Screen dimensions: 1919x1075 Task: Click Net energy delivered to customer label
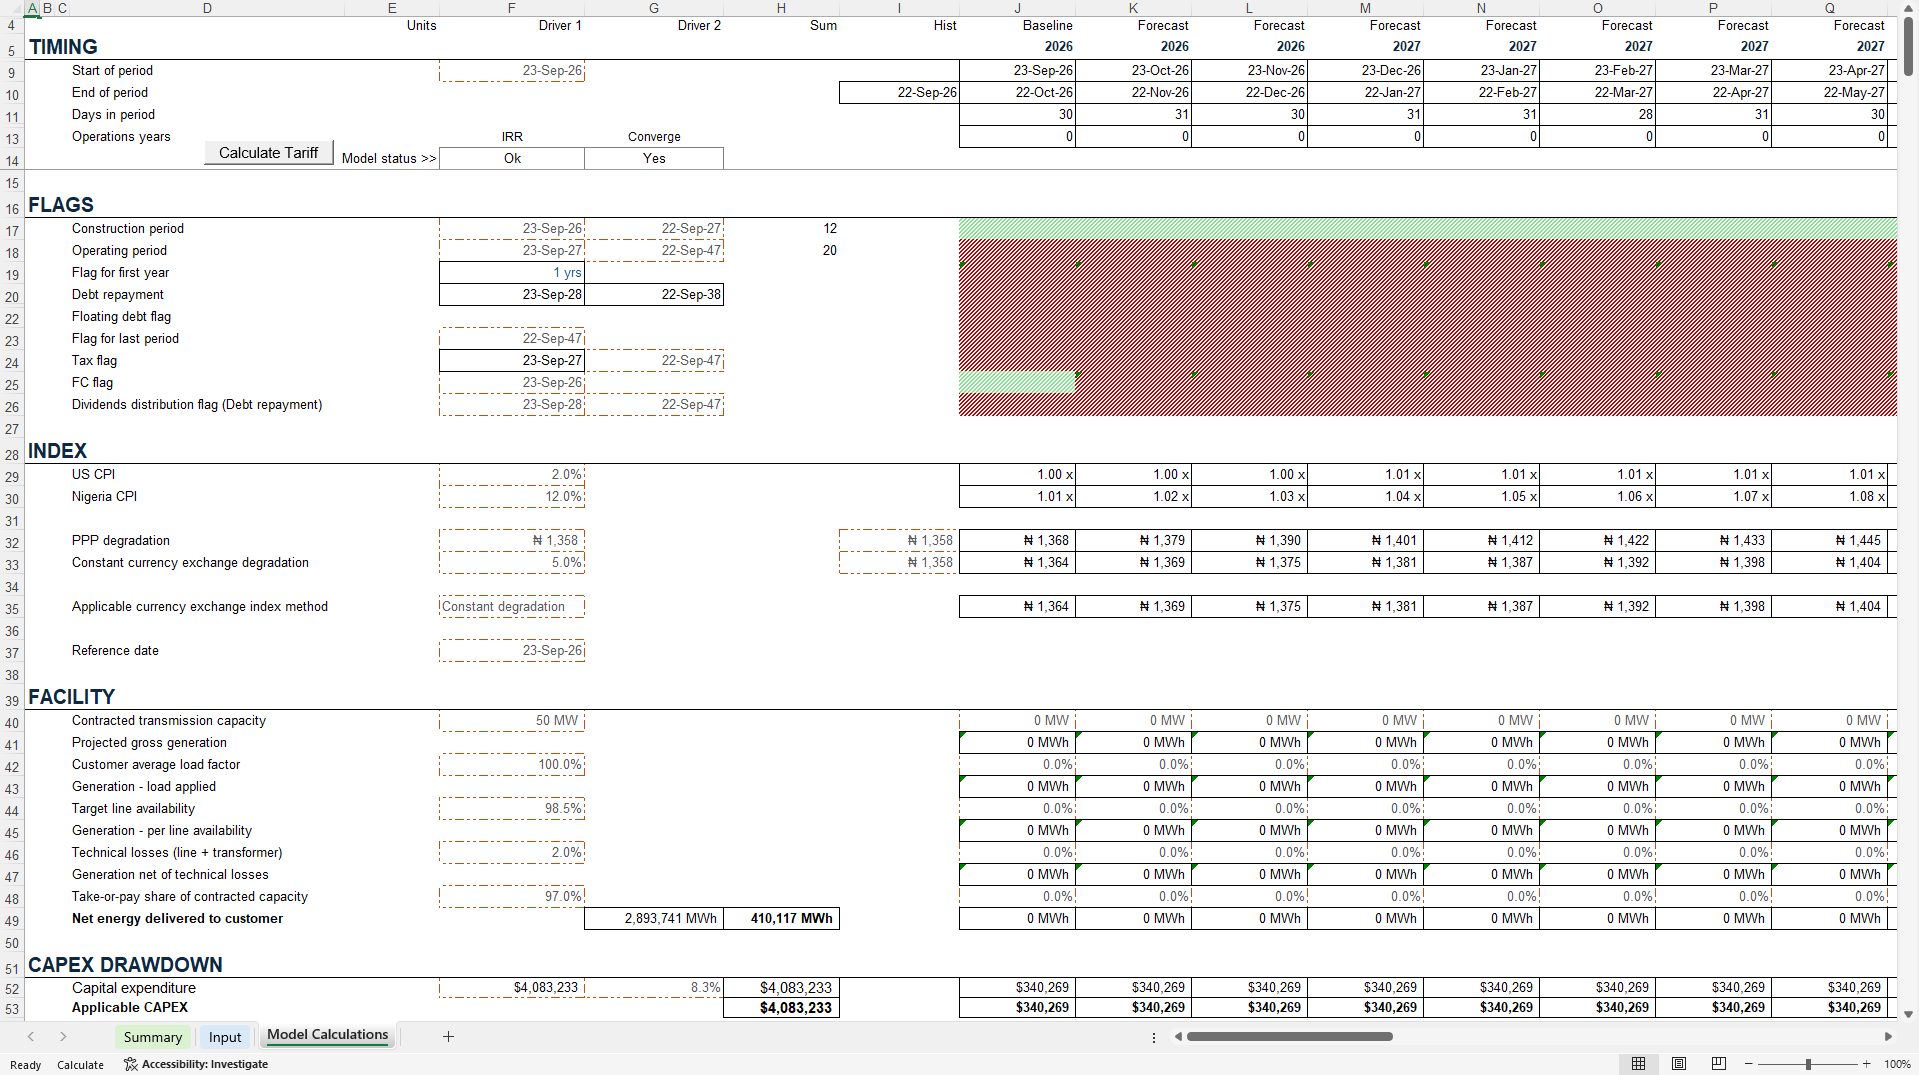[177, 919]
